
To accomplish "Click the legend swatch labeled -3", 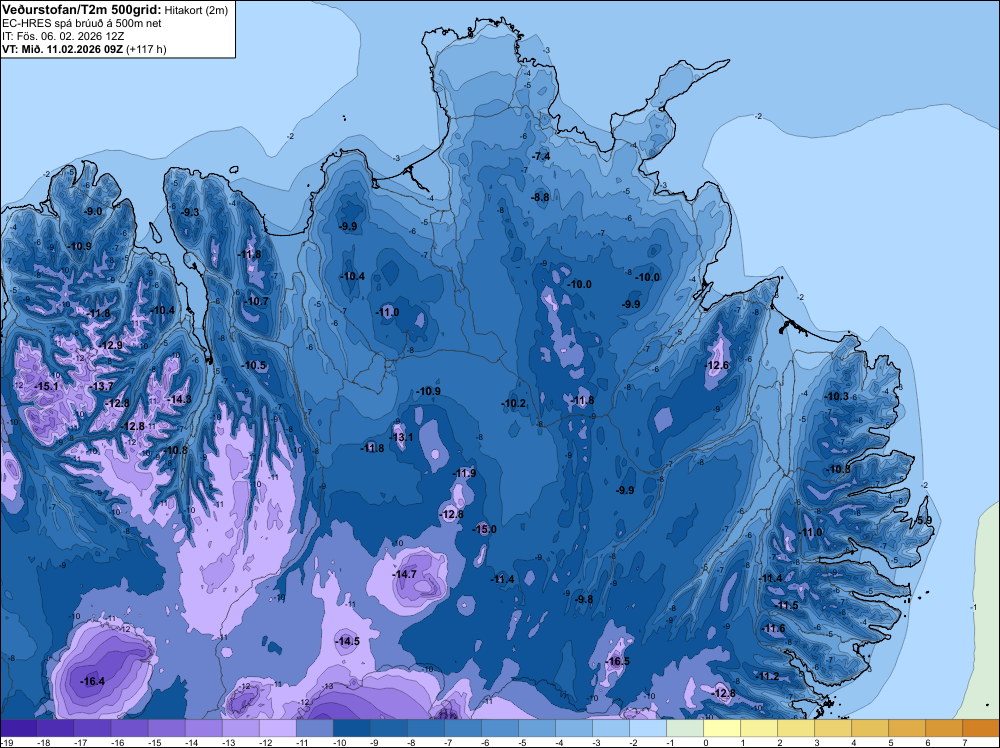I will [610, 728].
